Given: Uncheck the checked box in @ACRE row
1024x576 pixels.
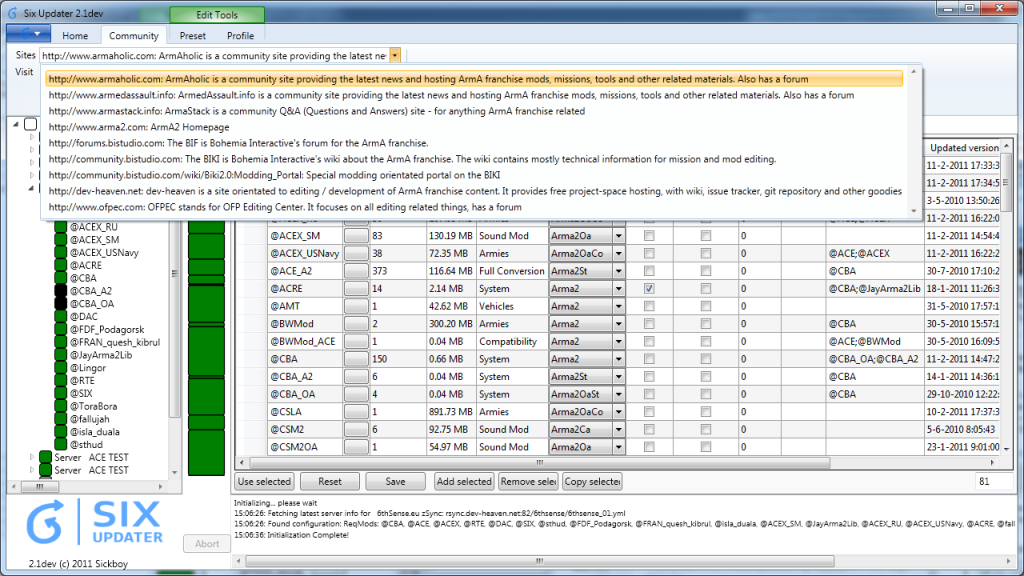Looking at the screenshot, I should coord(649,289).
